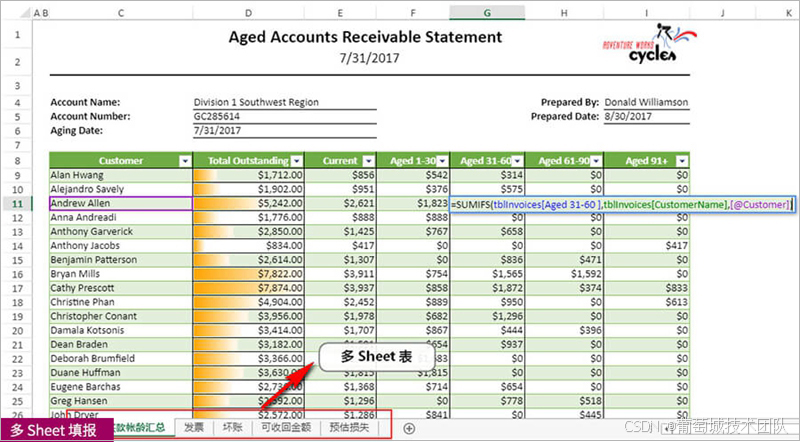Click the Damala Kotsonis cell
The image size is (800, 442).
[x=121, y=331]
